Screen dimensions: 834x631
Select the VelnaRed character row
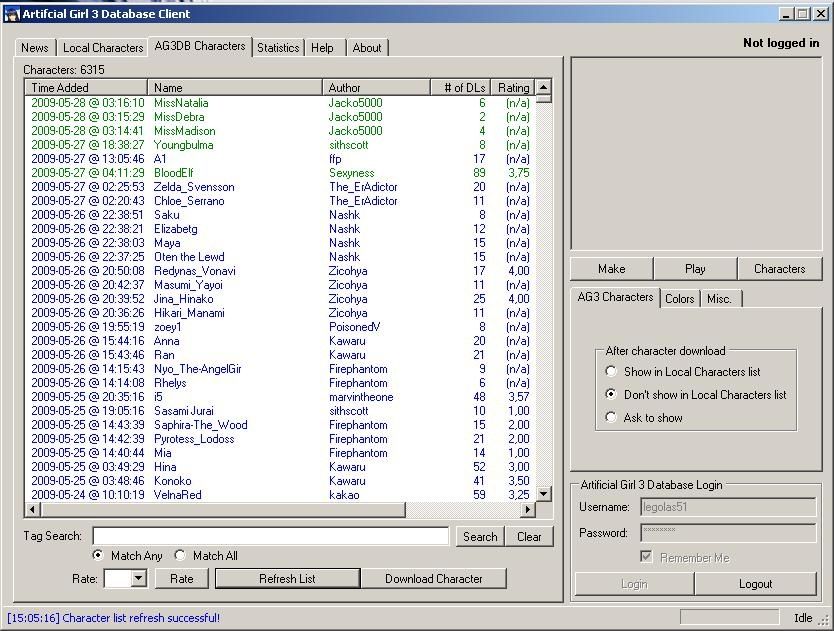tap(280, 495)
